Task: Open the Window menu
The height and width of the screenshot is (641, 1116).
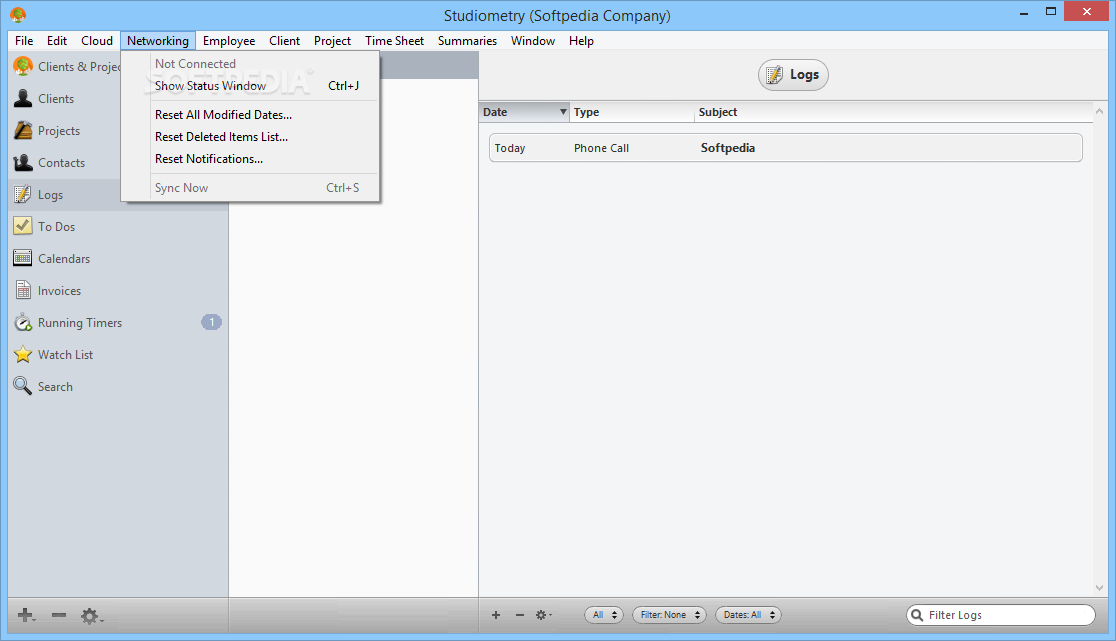Action: (533, 41)
